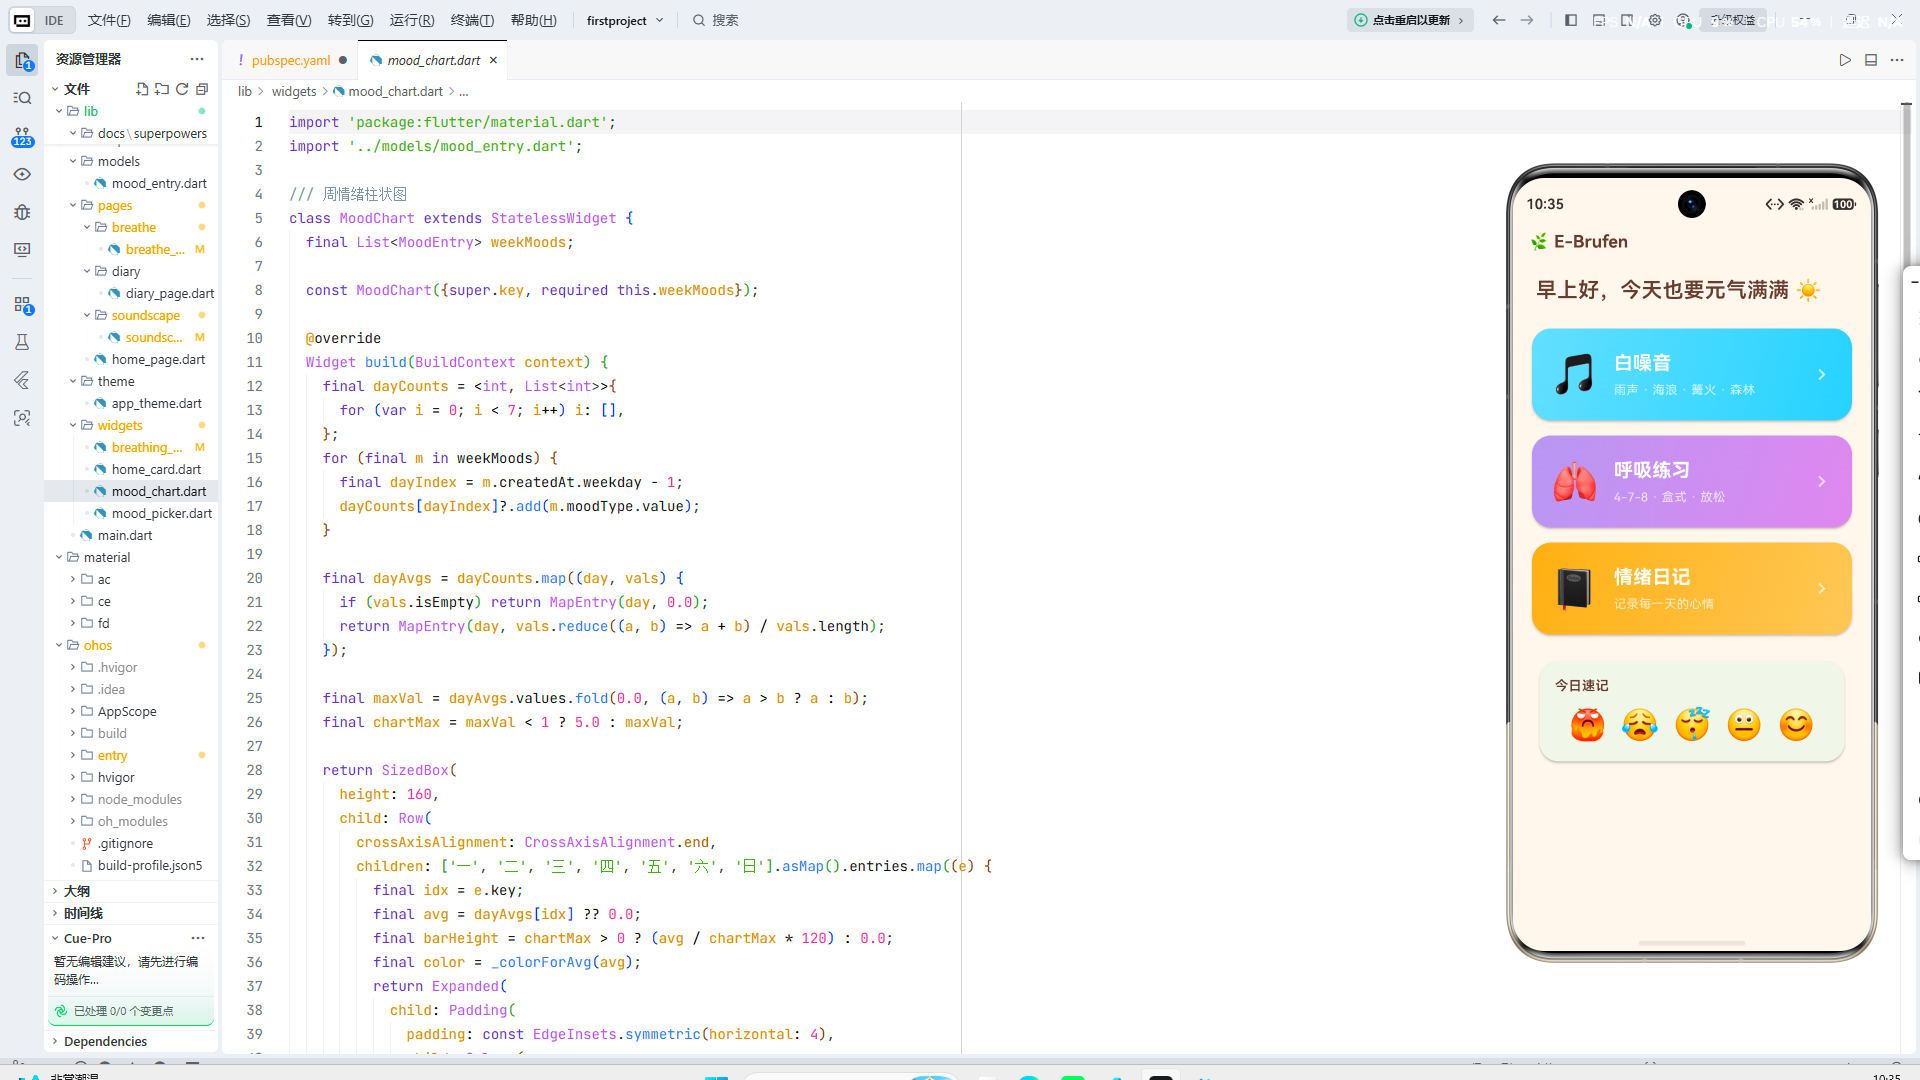This screenshot has height=1080, width=1920.
Task: Select the neutral face emoji
Action: tap(1744, 725)
